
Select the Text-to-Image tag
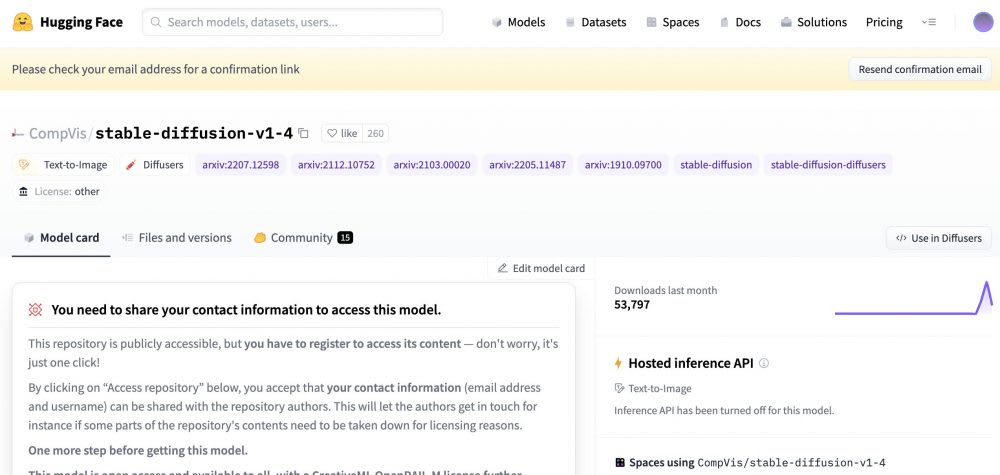click(64, 164)
